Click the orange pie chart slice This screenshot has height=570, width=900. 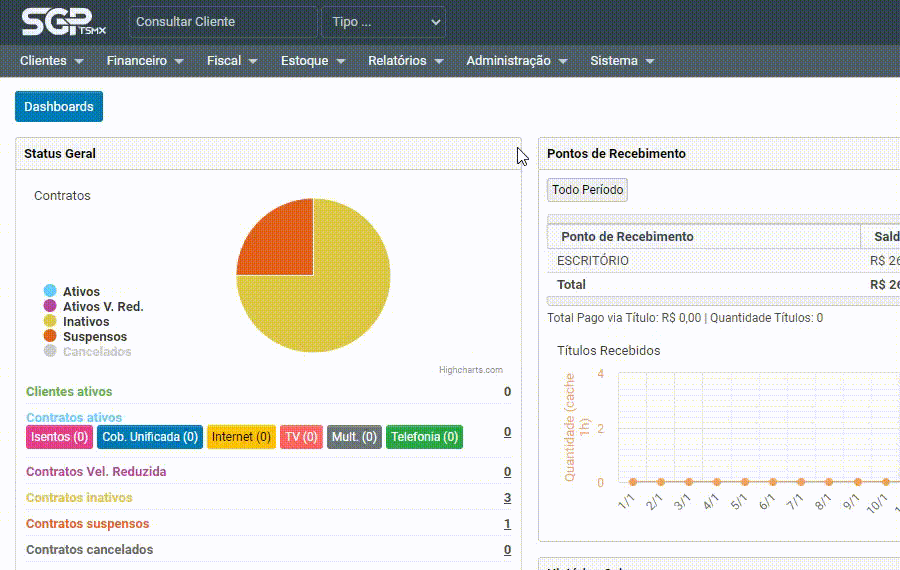point(282,242)
